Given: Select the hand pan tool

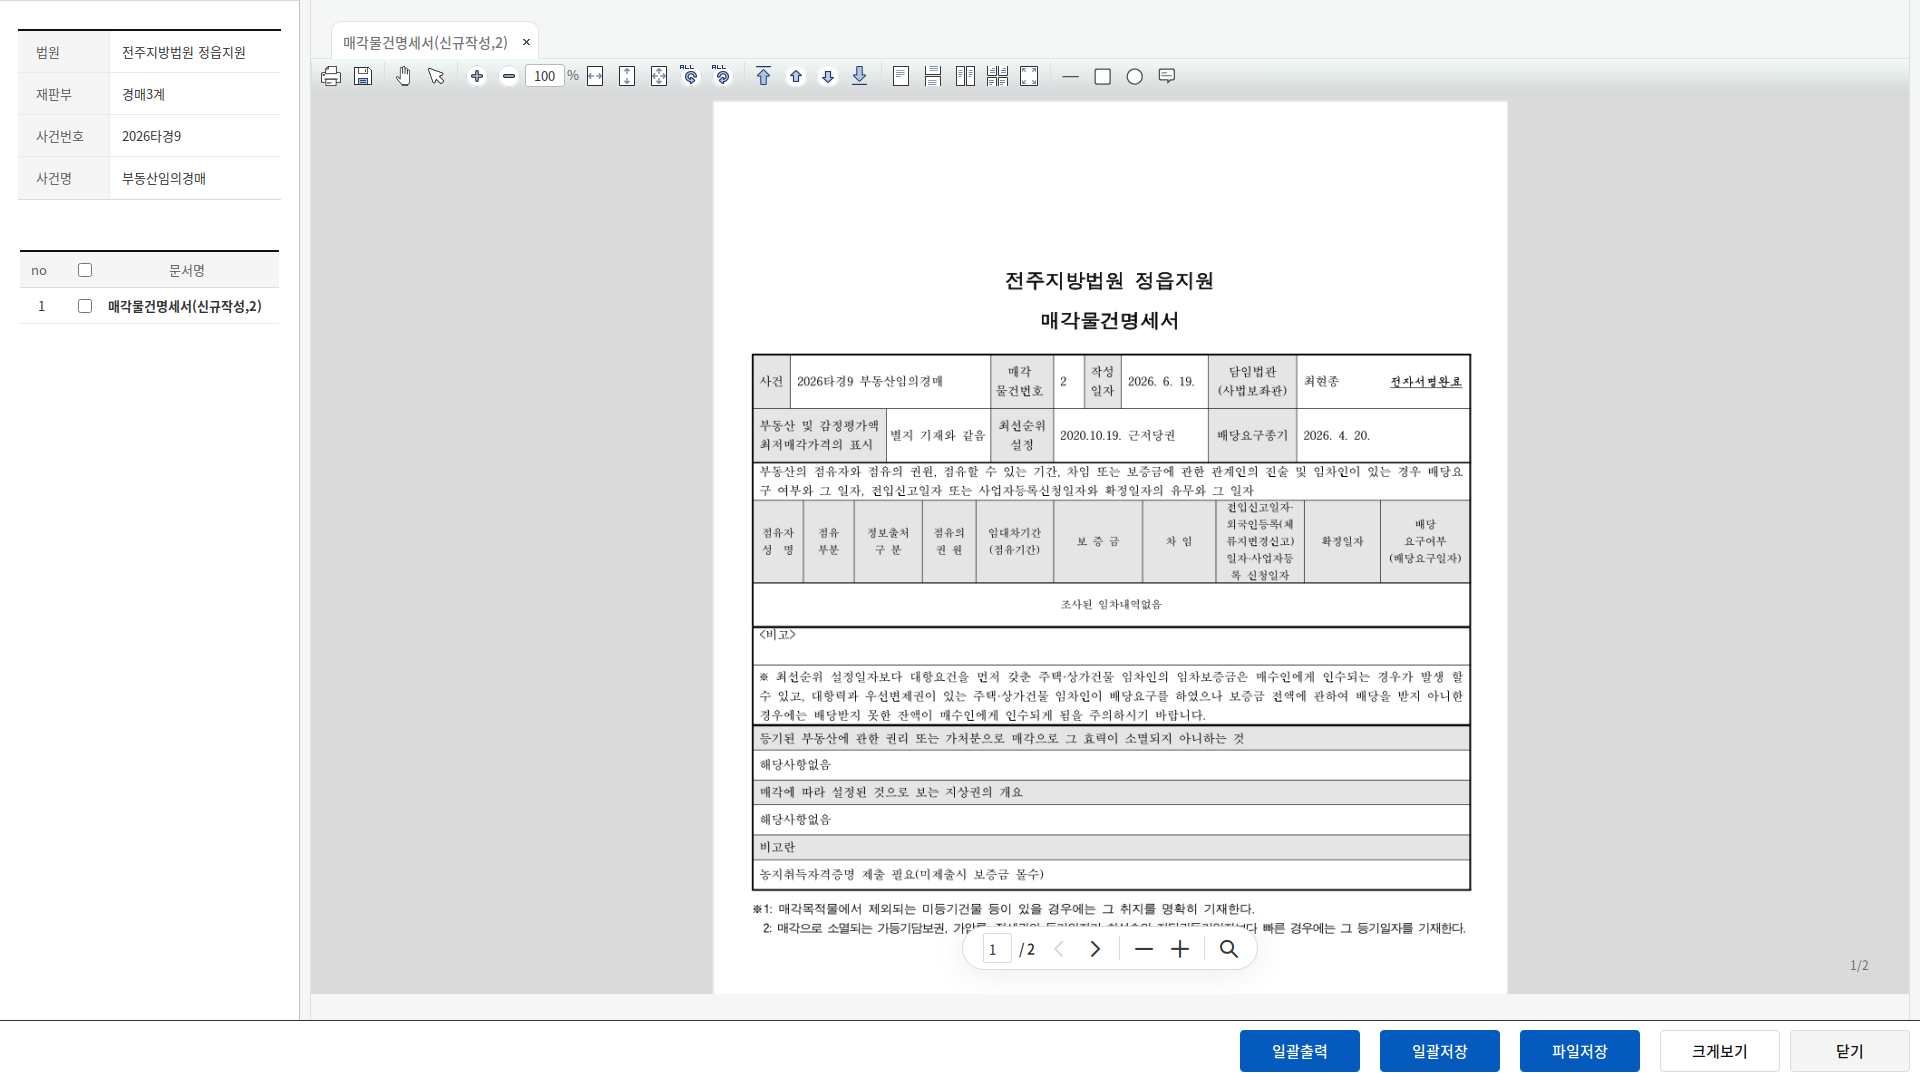Looking at the screenshot, I should [403, 76].
